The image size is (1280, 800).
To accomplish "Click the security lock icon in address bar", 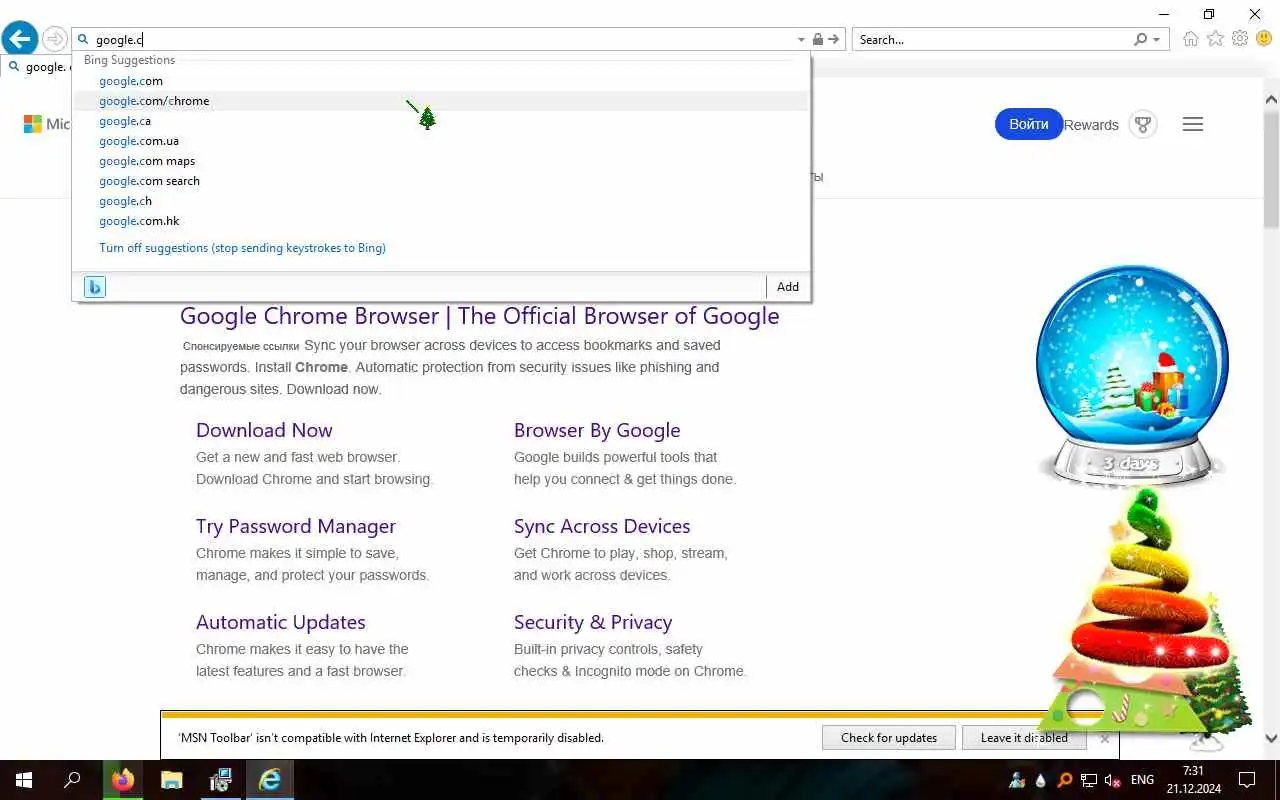I will tap(818, 39).
